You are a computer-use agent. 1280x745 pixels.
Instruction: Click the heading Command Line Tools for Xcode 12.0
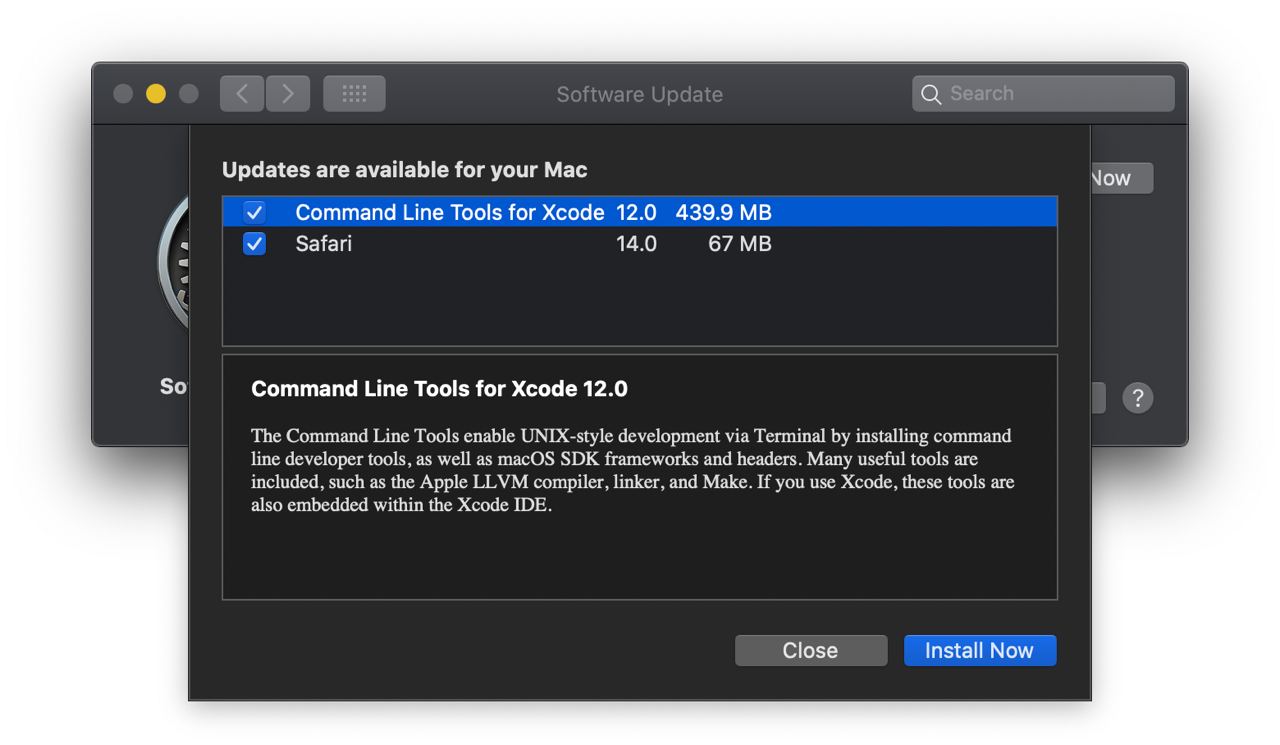pos(439,389)
